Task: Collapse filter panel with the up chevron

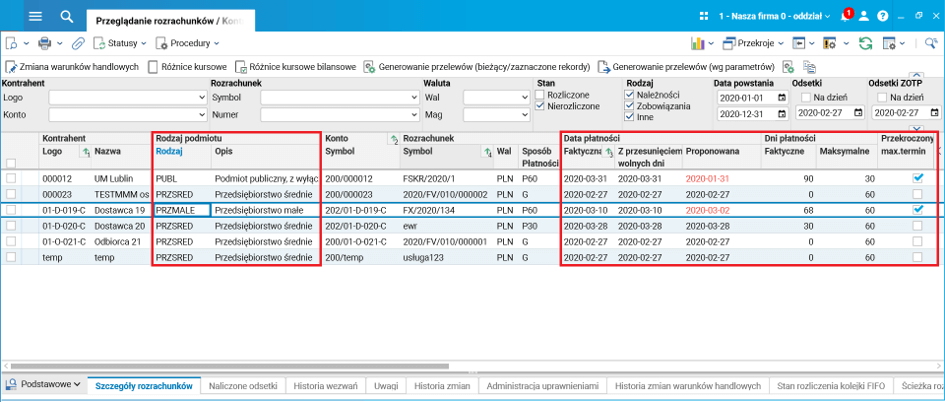Action: (x=919, y=76)
